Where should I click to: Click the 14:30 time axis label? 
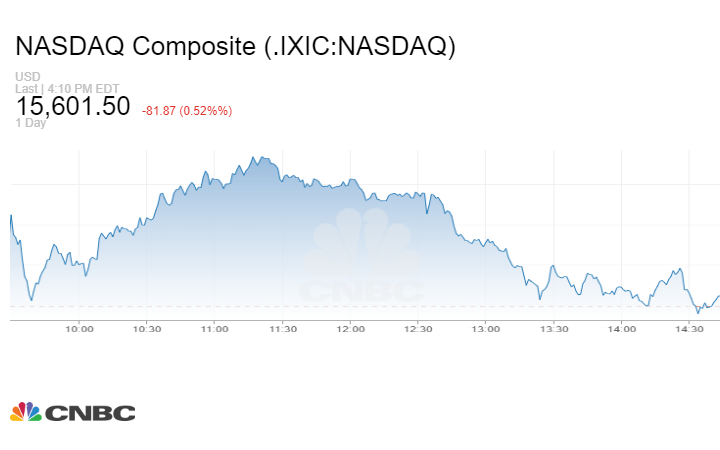(x=689, y=328)
